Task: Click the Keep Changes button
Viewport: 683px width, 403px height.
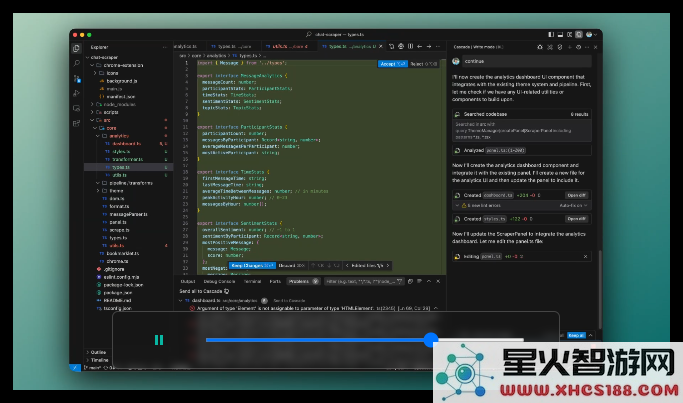Action: tap(252, 265)
